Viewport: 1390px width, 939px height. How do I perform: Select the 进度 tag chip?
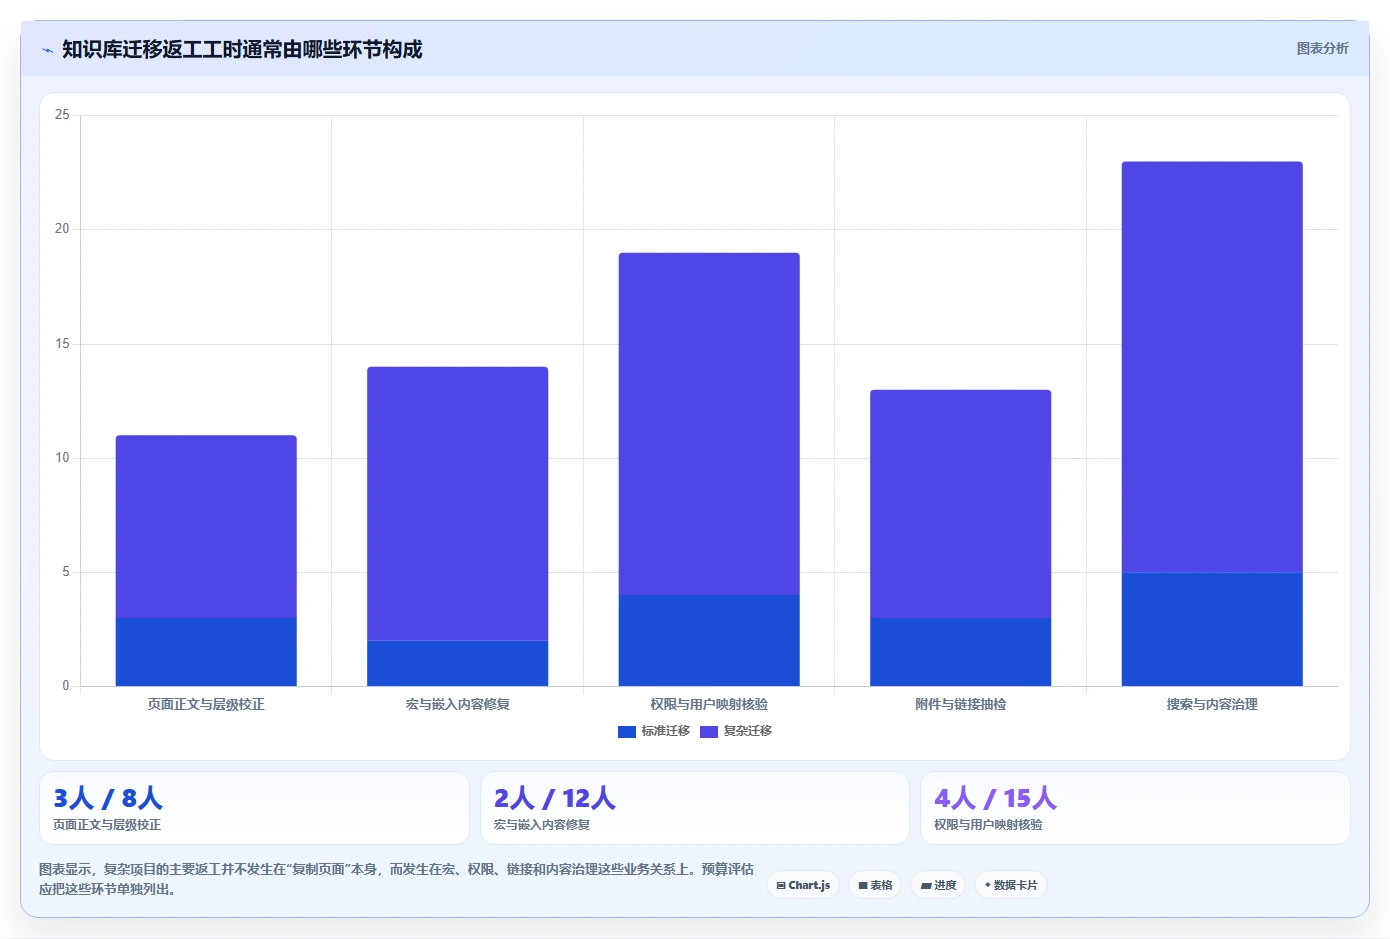(938, 885)
